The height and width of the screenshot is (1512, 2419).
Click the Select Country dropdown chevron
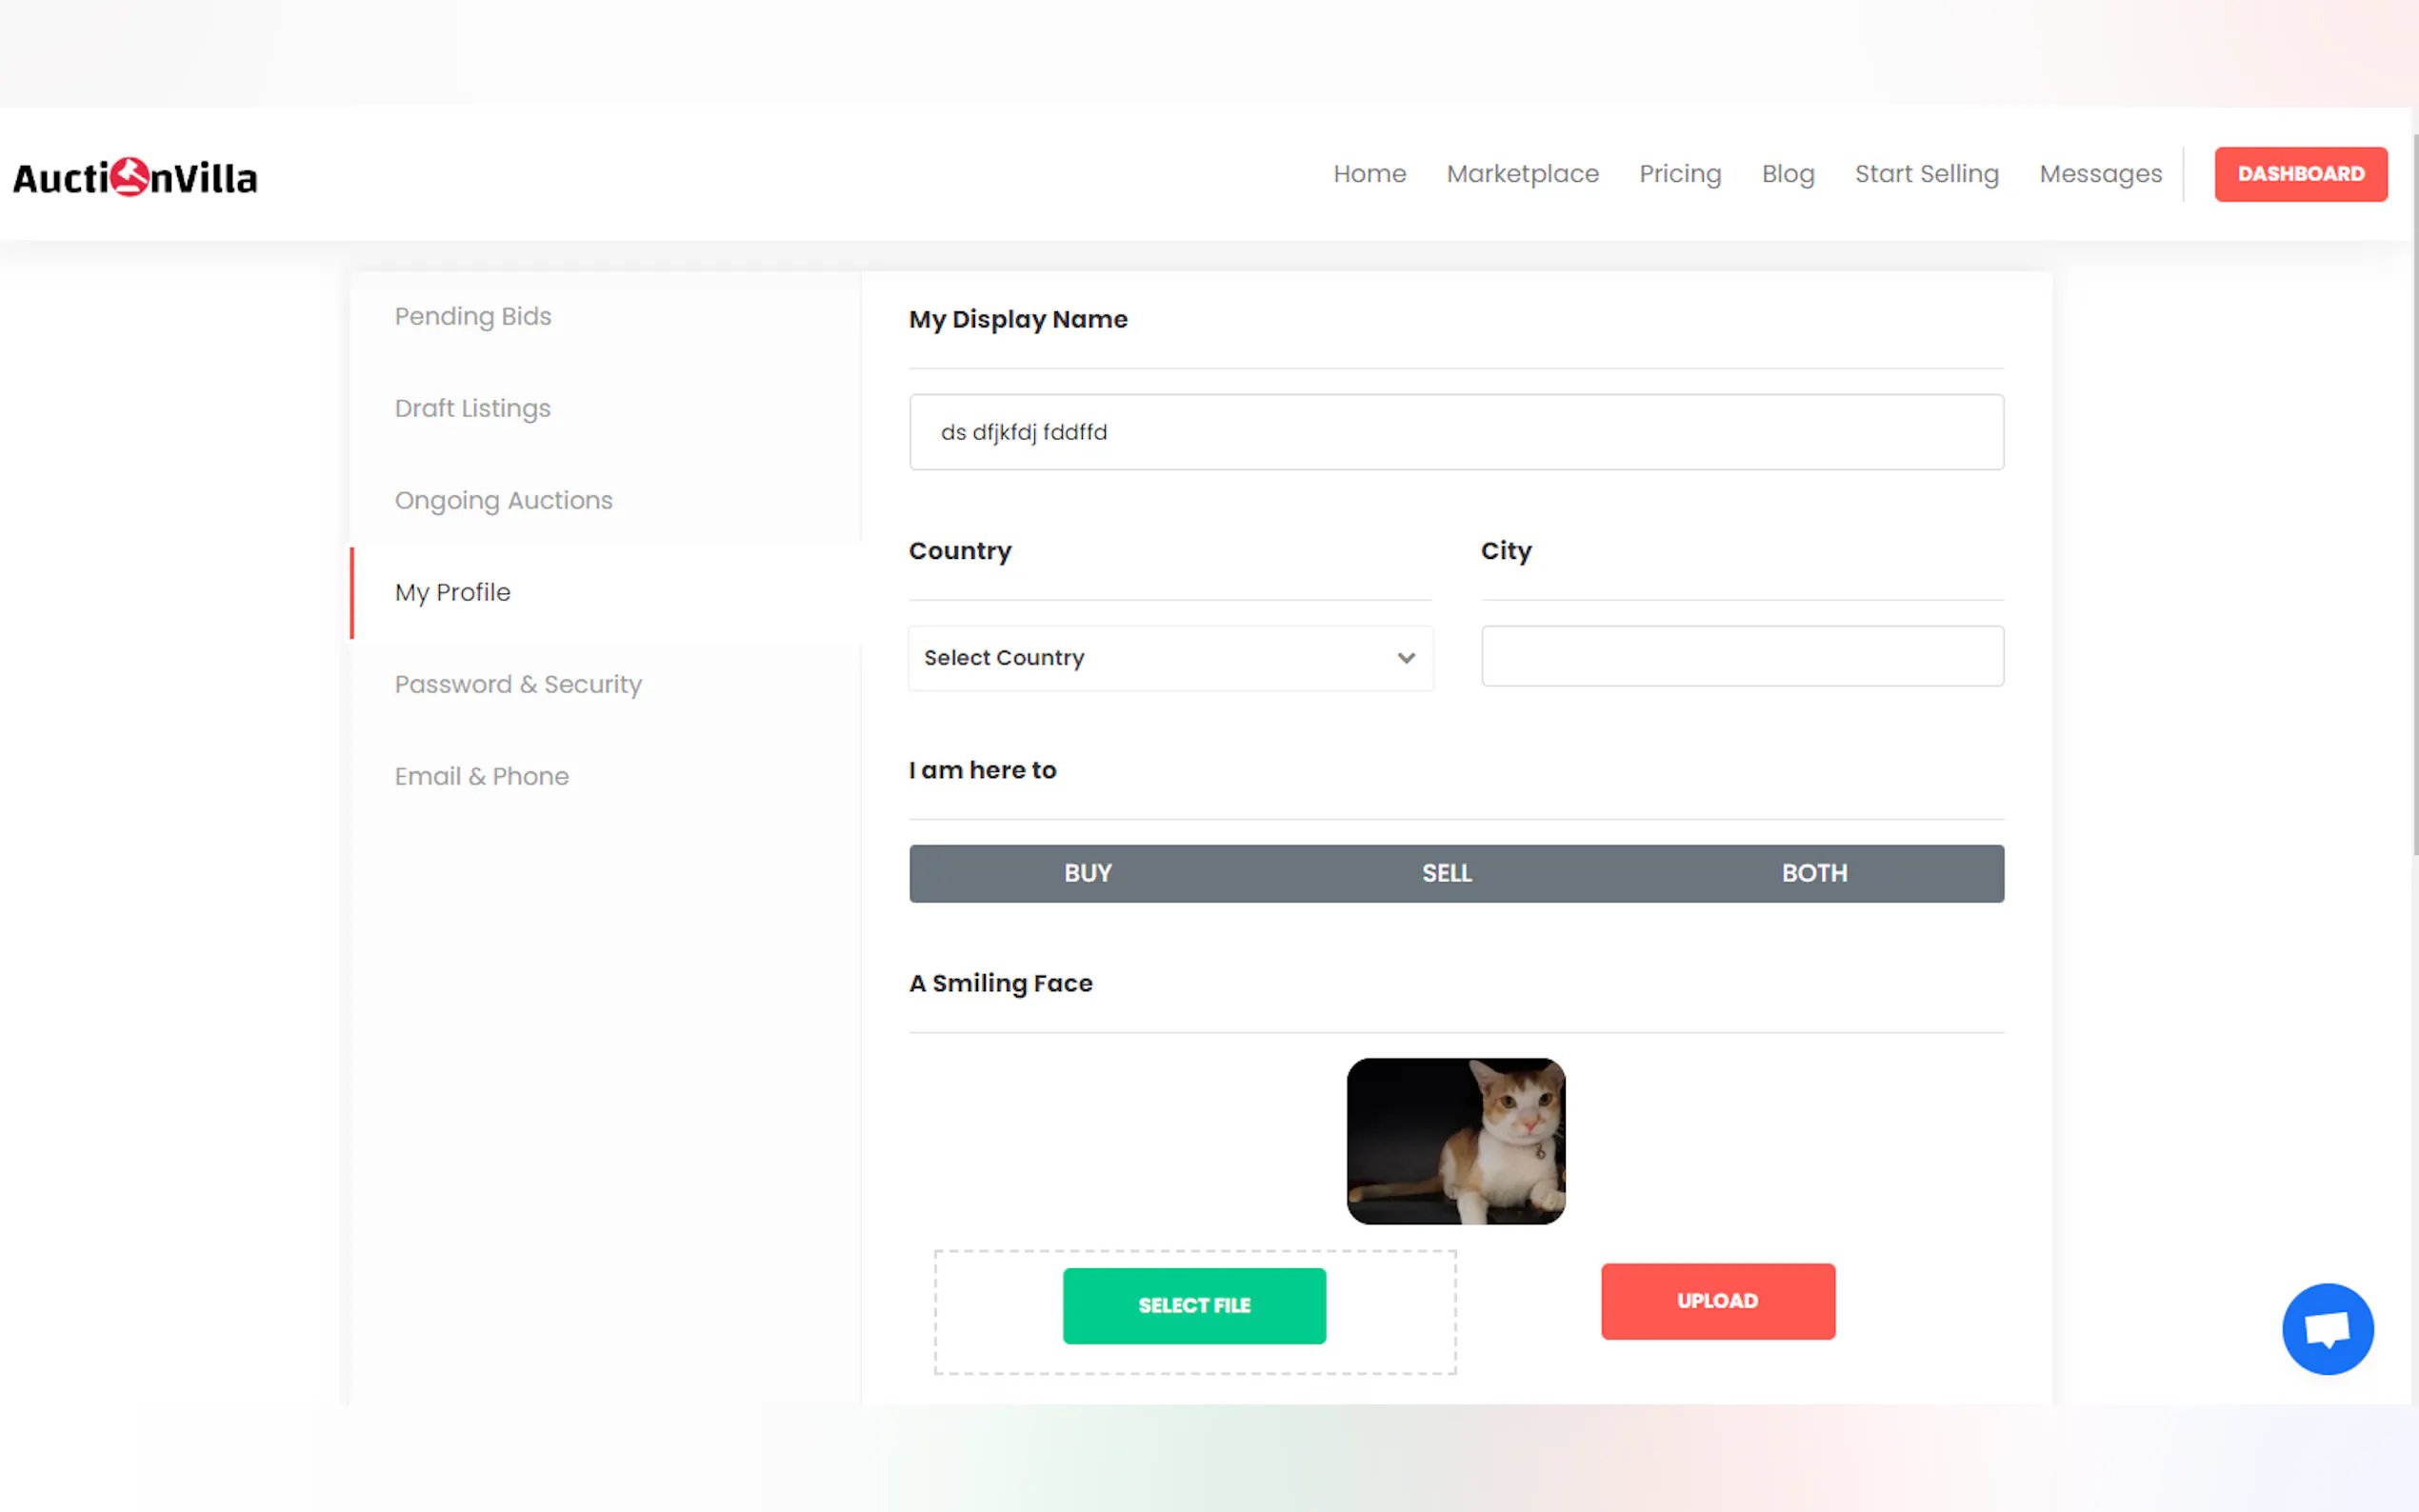(x=1406, y=658)
